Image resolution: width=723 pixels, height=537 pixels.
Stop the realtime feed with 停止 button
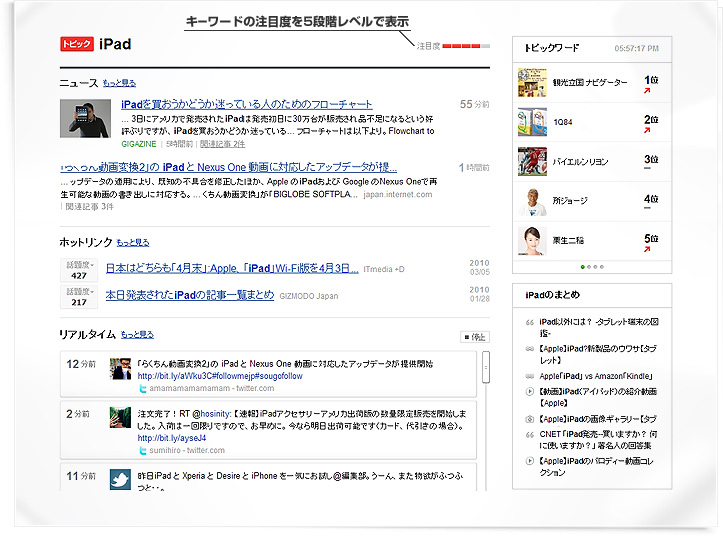click(475, 337)
